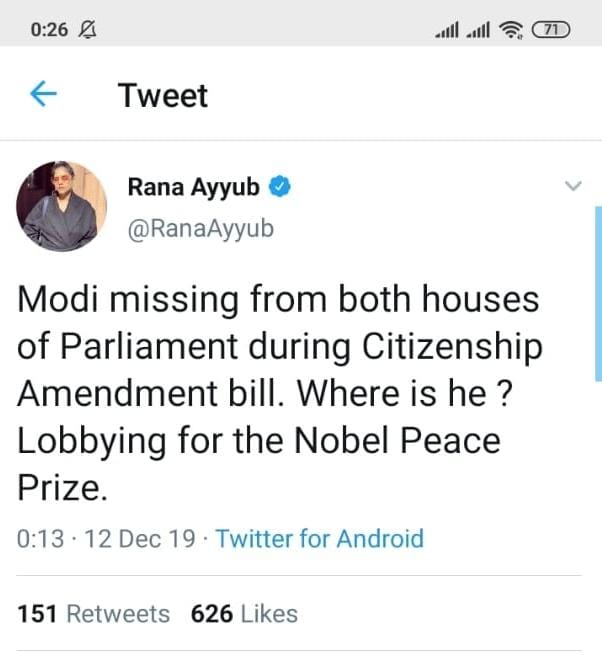Tap the battery indicator in status bar
This screenshot has width=602, height=660.
(x=551, y=30)
